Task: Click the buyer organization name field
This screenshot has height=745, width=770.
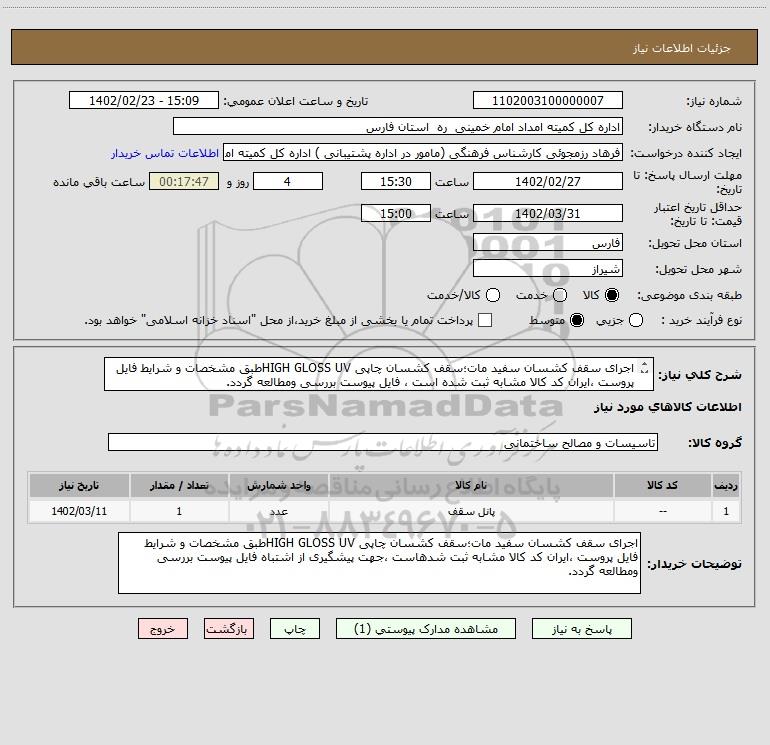Action: (398, 127)
